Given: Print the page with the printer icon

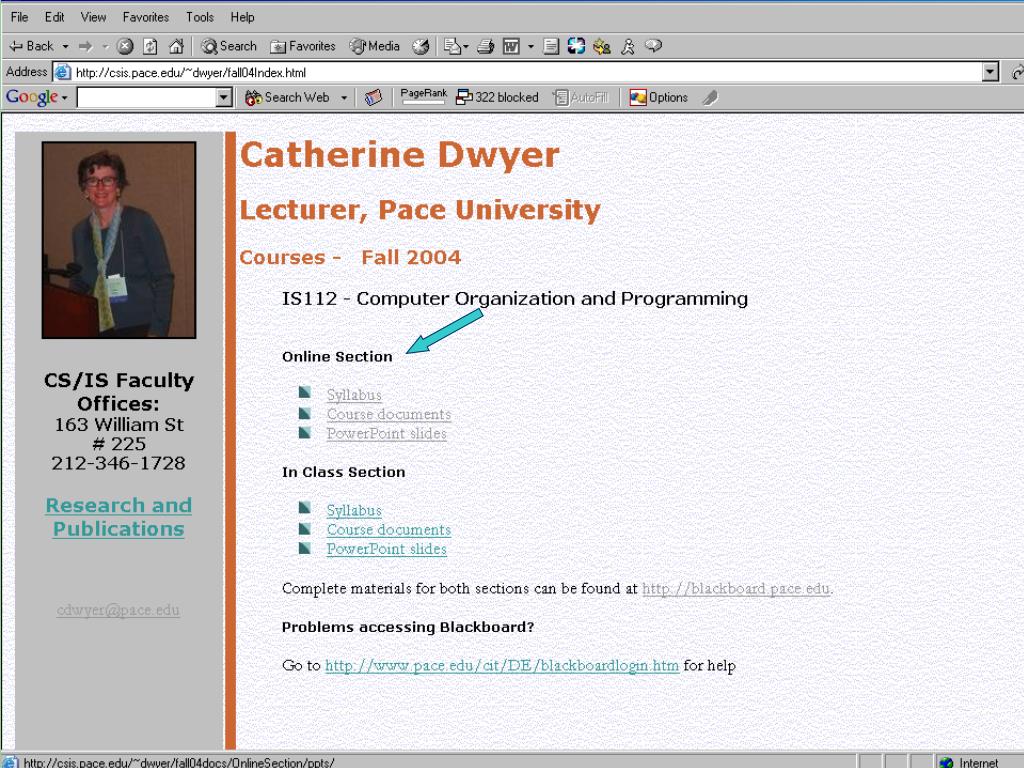Looking at the screenshot, I should click(x=485, y=46).
